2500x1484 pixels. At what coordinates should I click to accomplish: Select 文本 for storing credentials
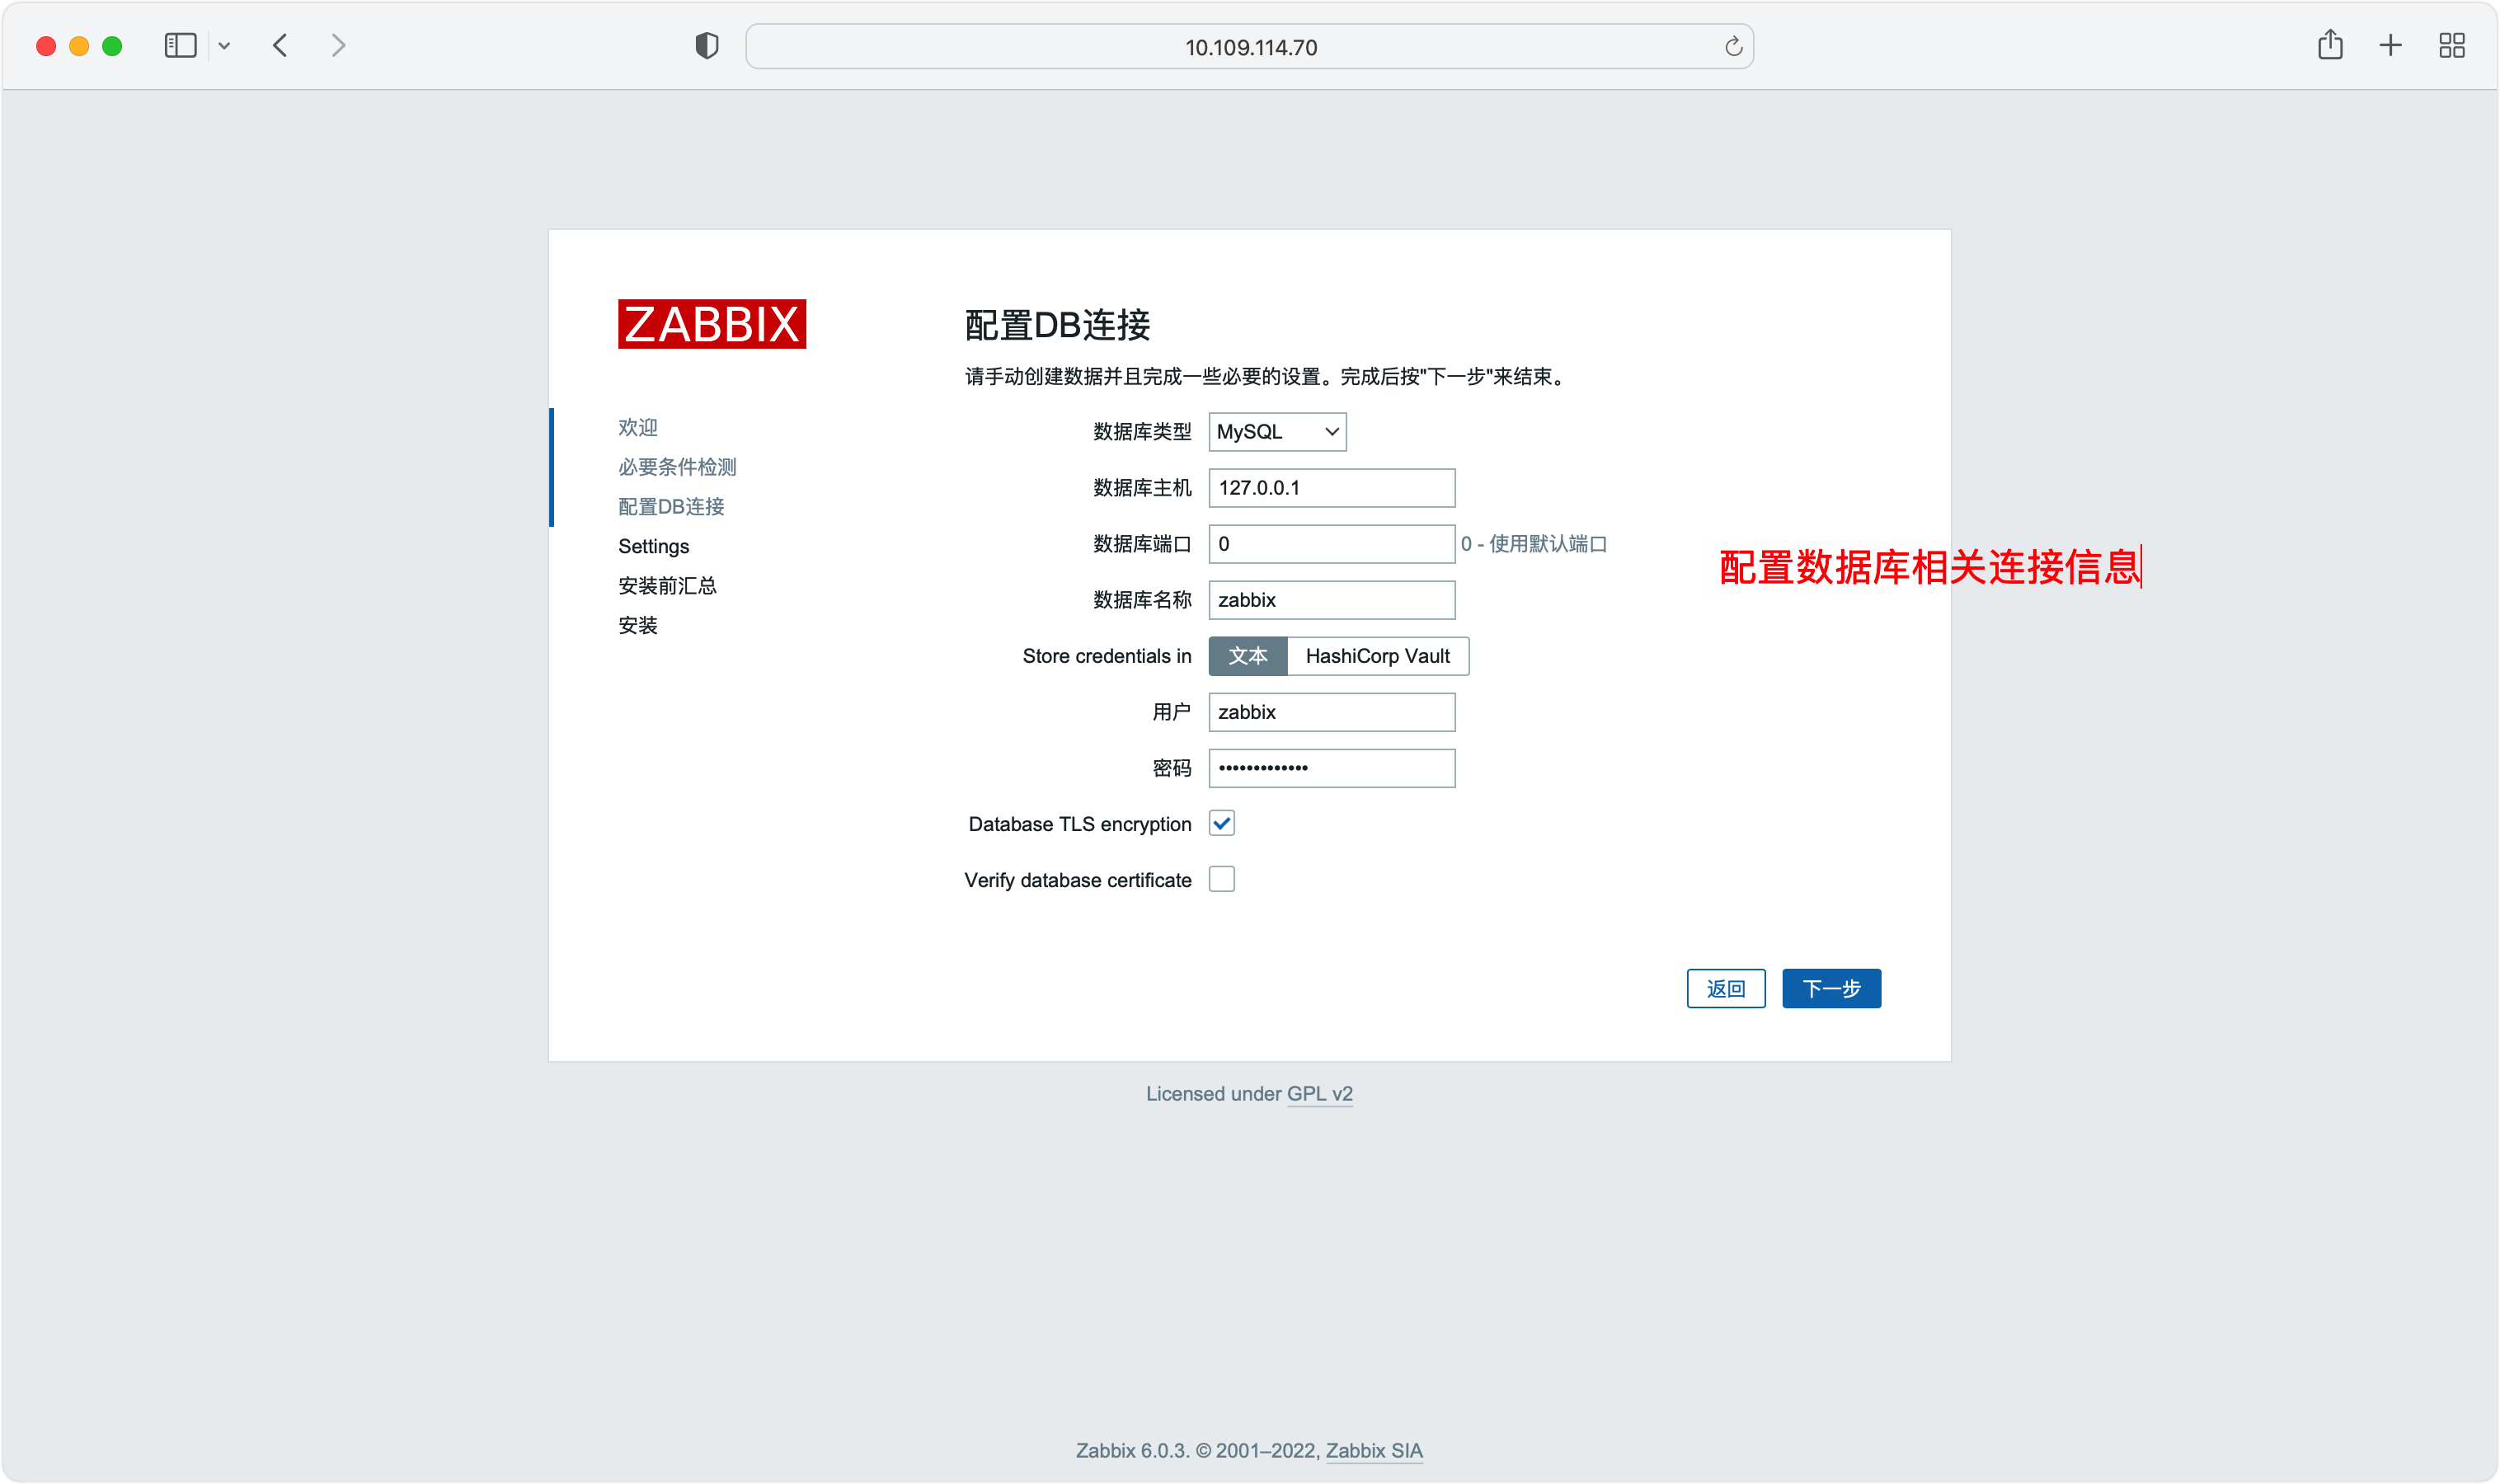point(1248,656)
